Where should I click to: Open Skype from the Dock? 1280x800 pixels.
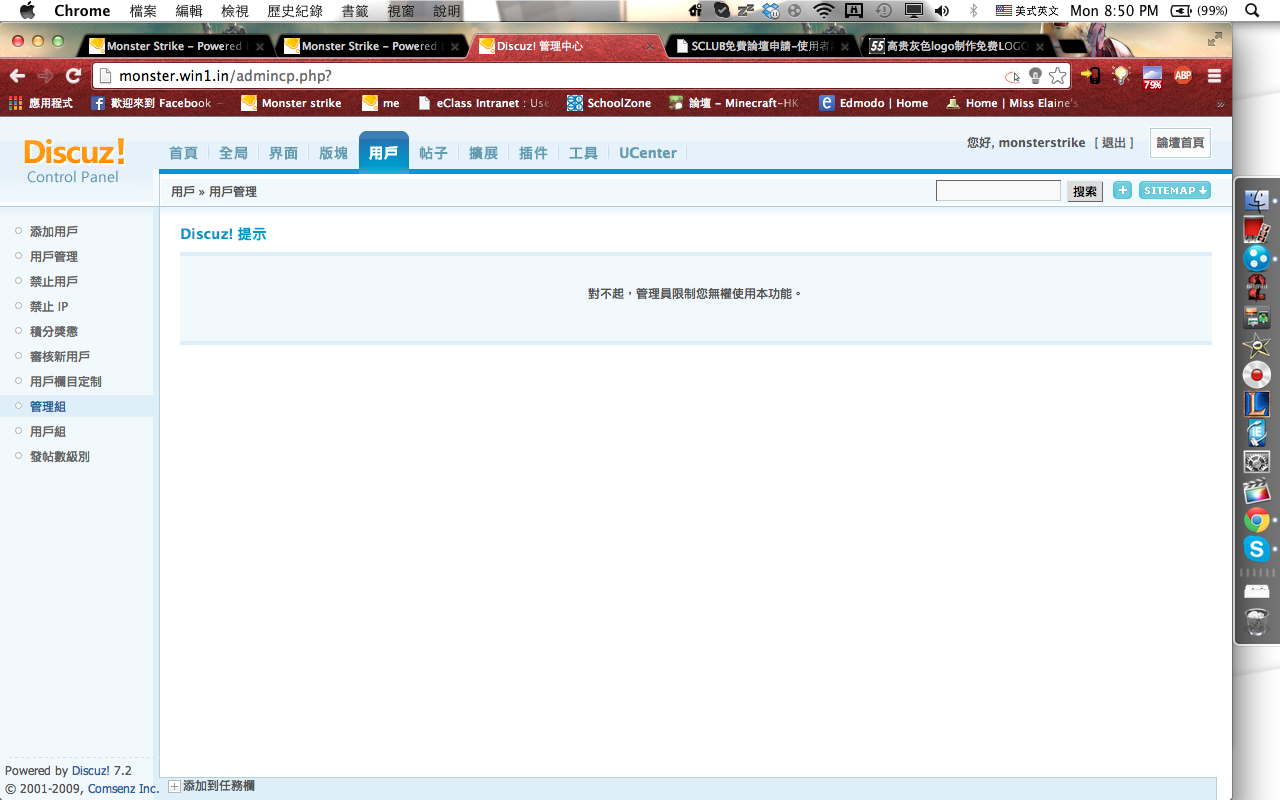[1257, 549]
